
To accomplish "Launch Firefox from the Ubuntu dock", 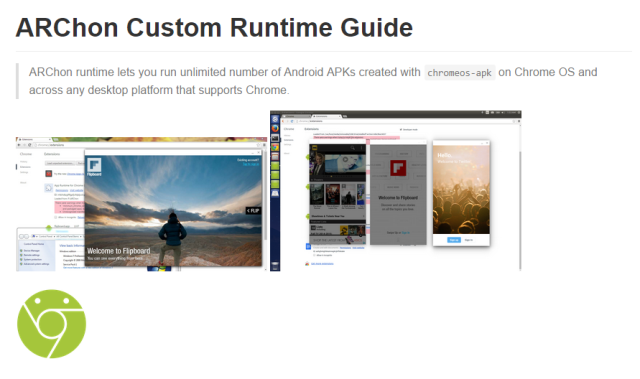I will [275, 129].
